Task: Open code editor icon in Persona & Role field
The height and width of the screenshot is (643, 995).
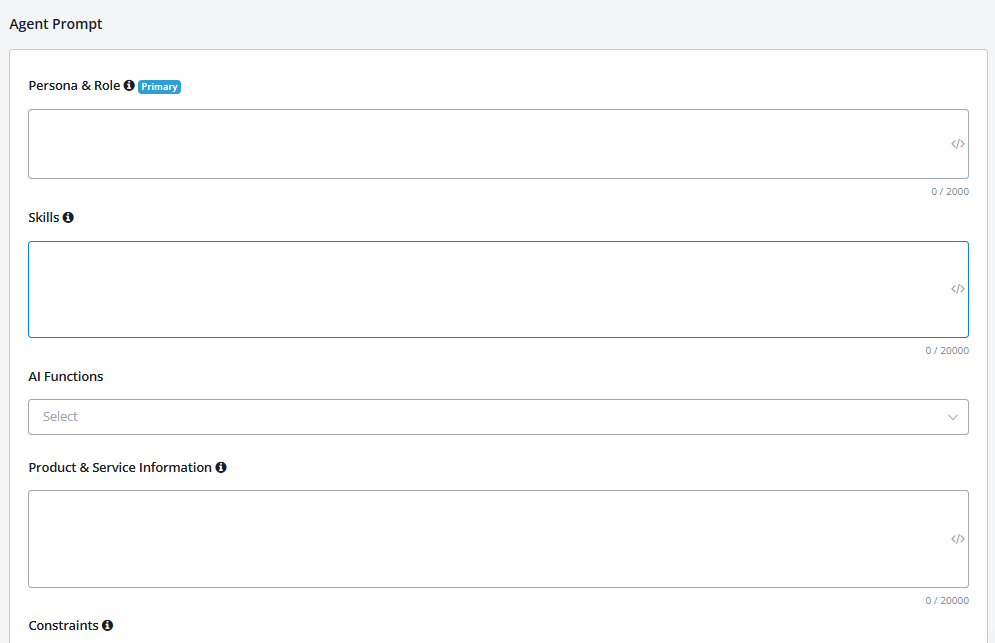Action: (957, 144)
